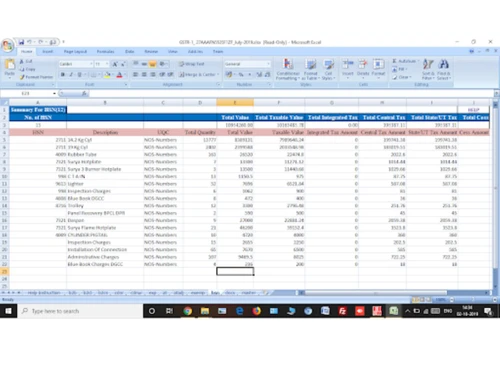Switch to the Page Layout tab
Screen dimensions: 500x375
pos(75,51)
